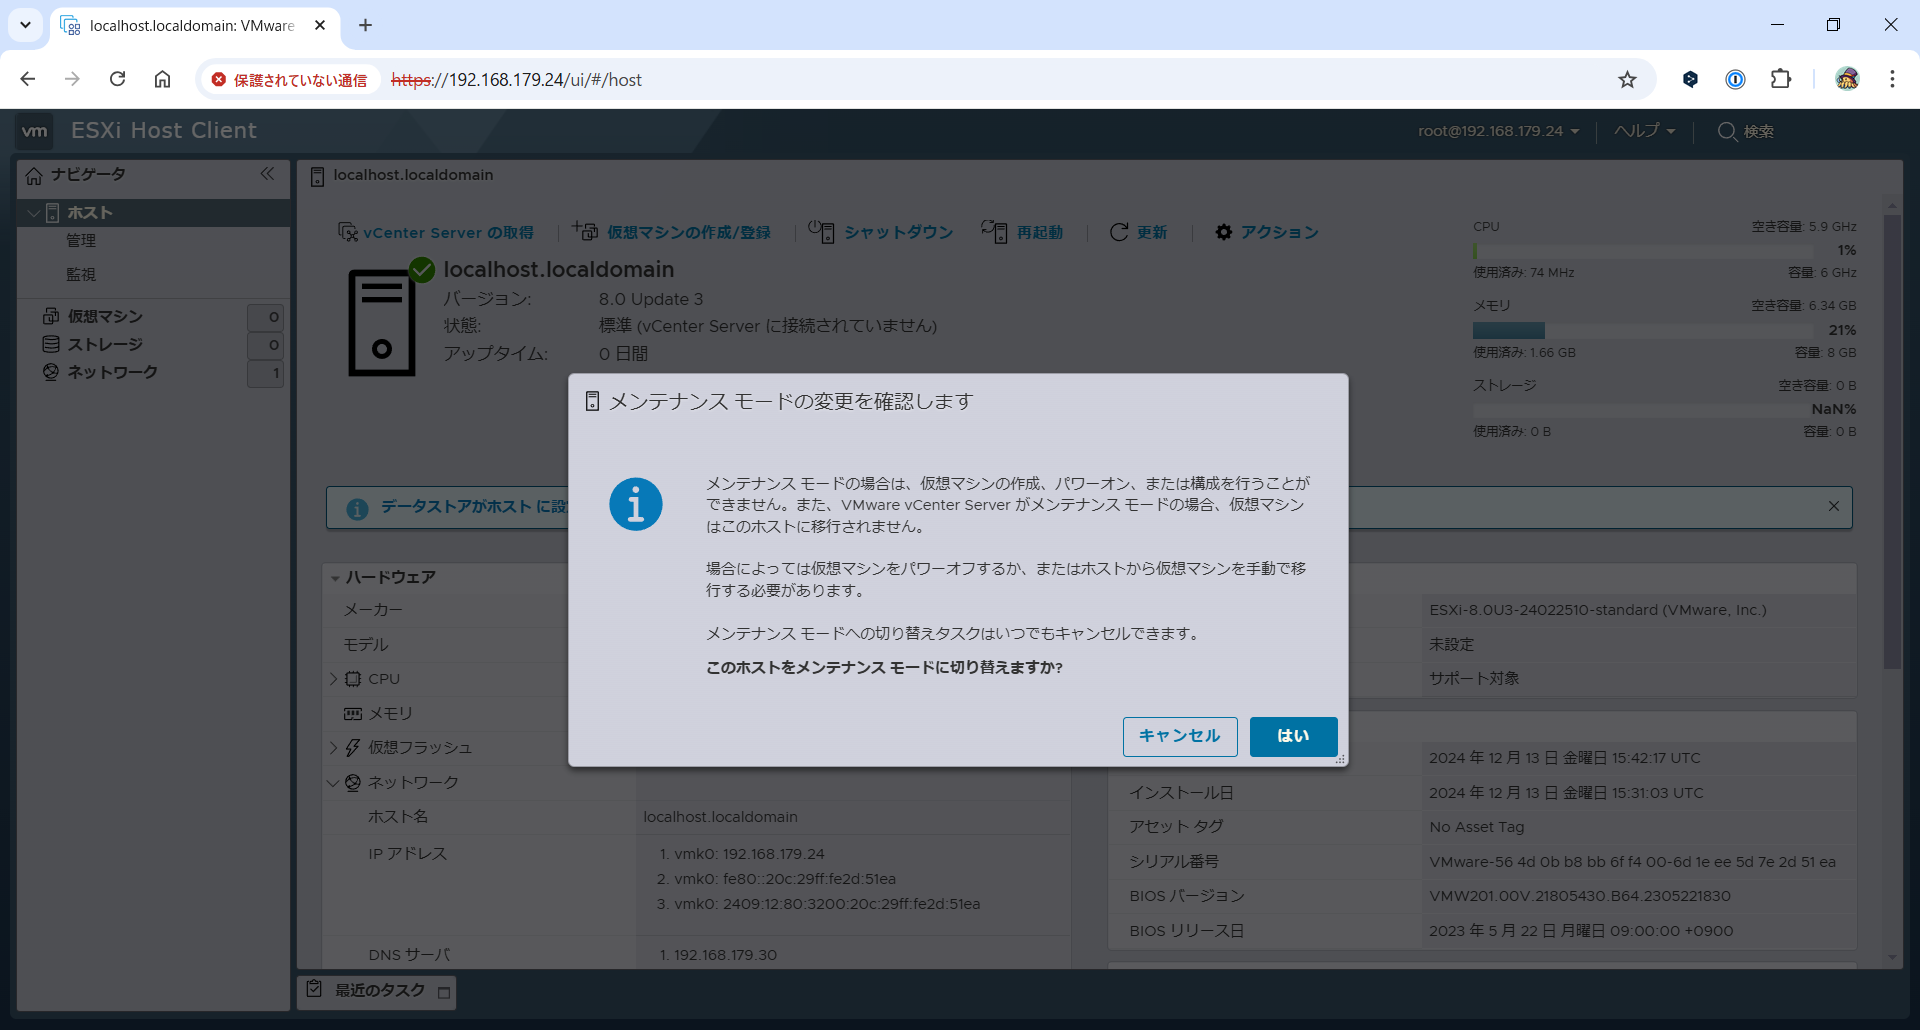
Task: Maximize the 最近のタスク panel icon
Action: click(x=444, y=993)
